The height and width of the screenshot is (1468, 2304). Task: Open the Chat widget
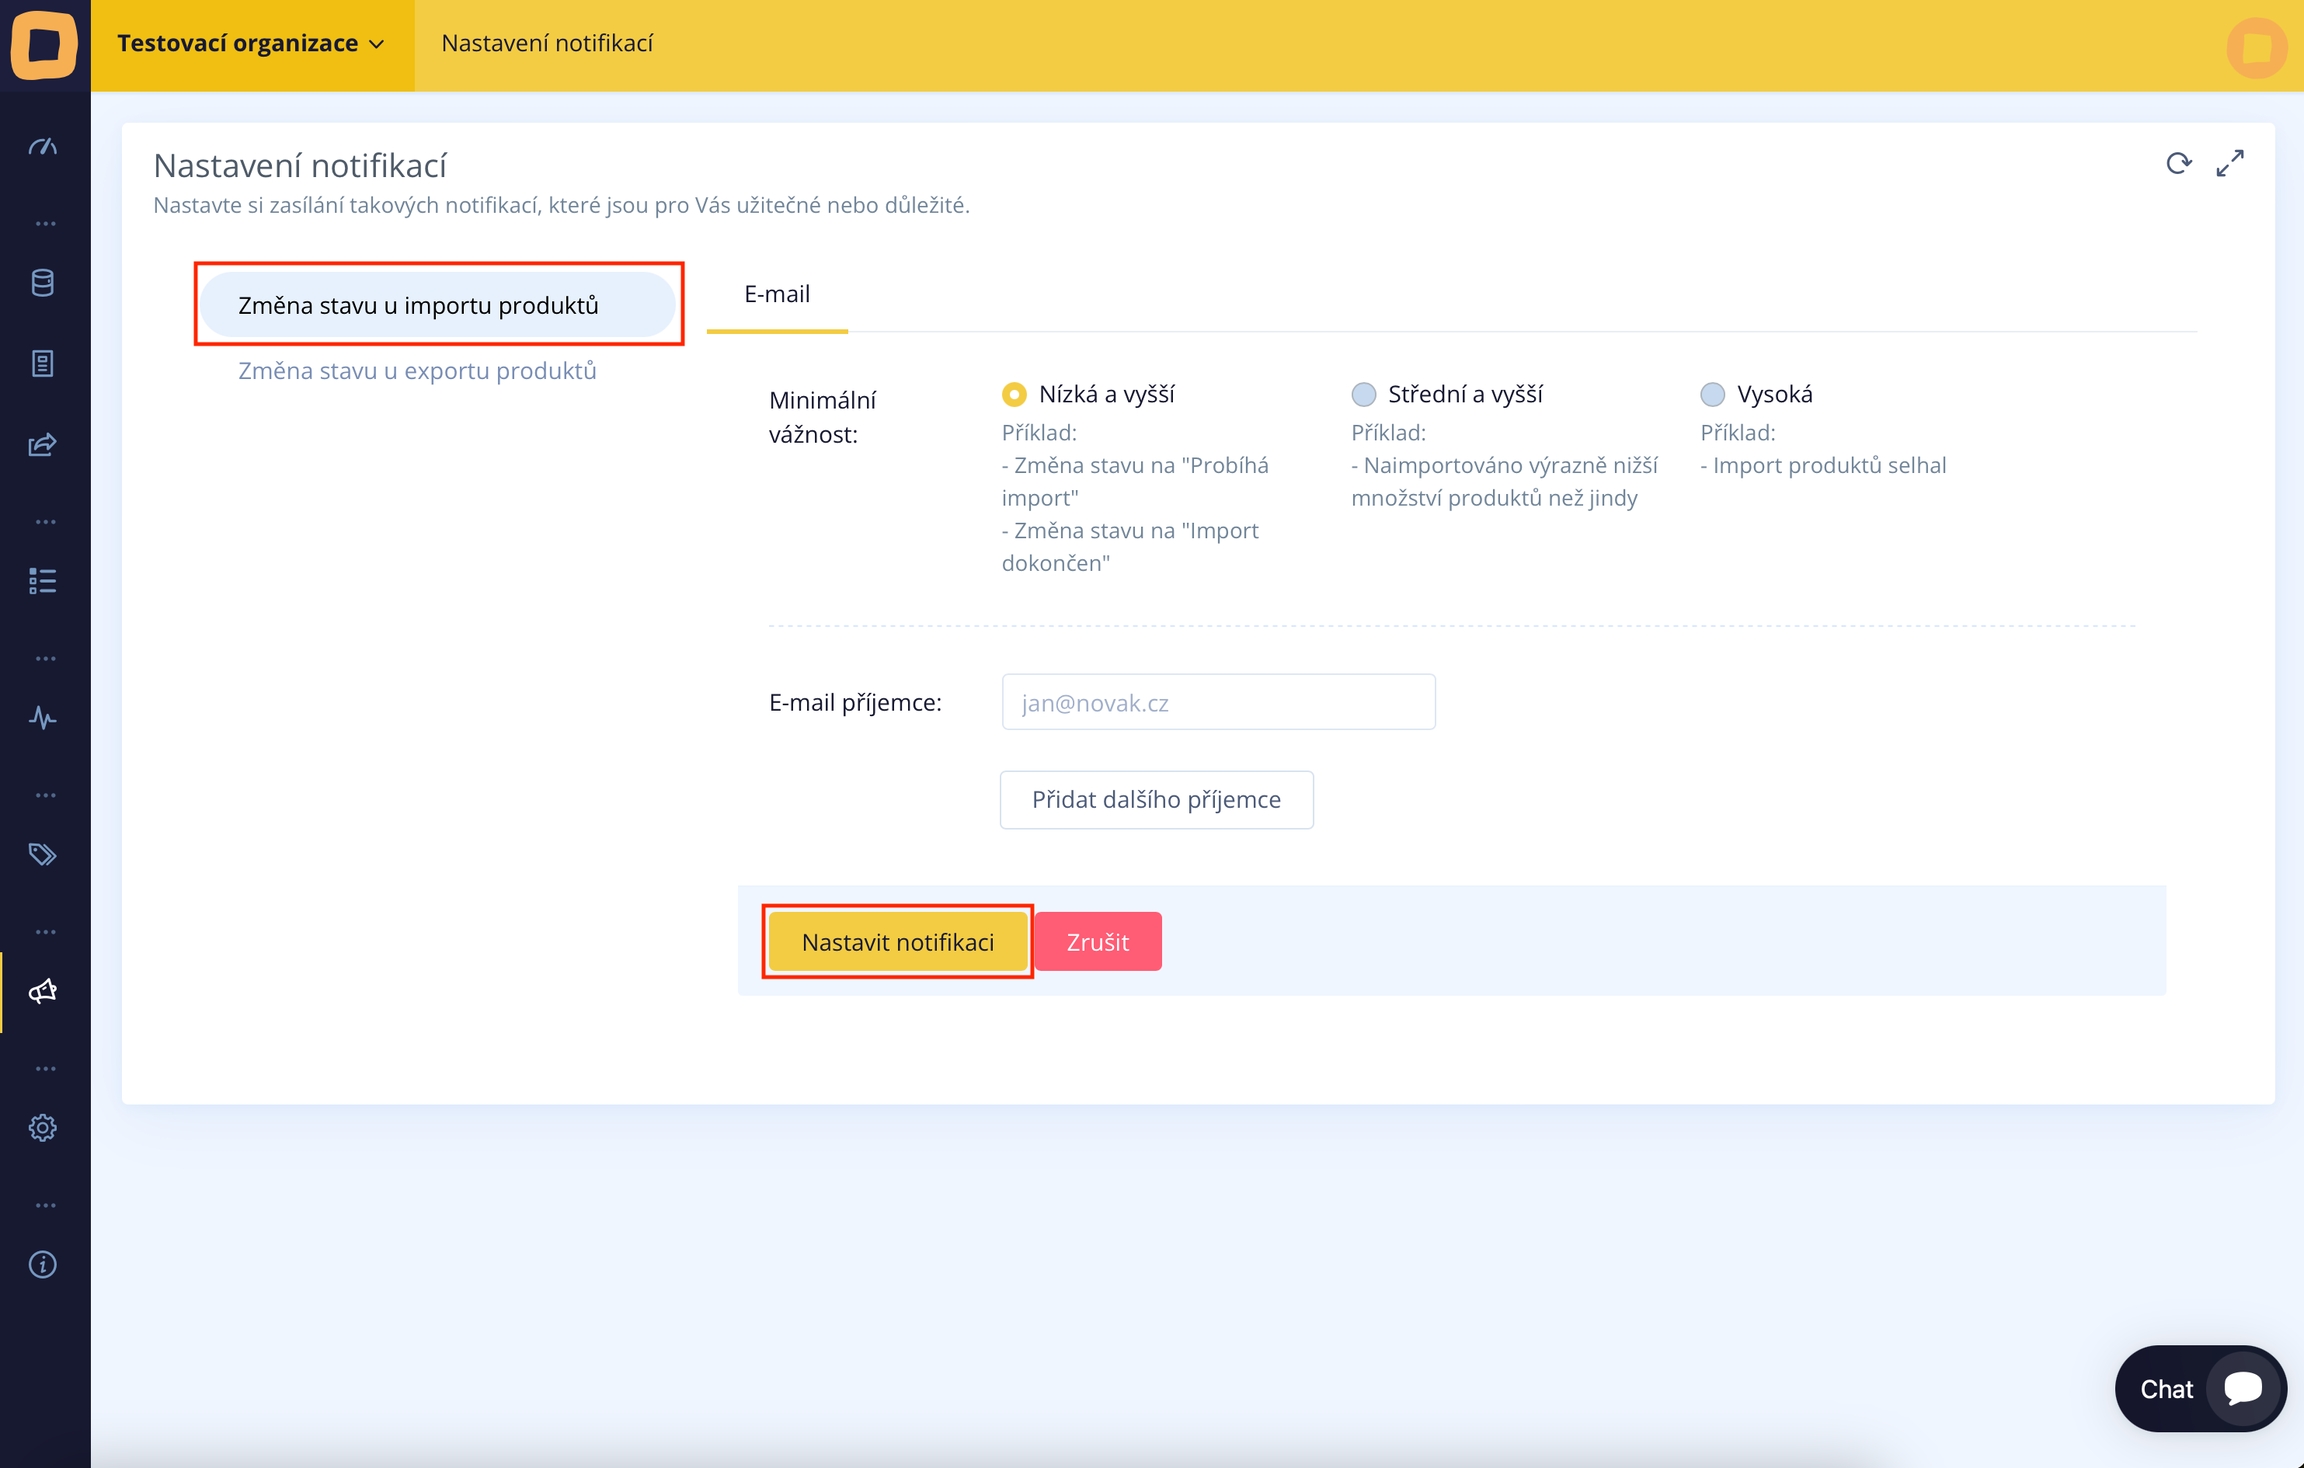[2199, 1388]
